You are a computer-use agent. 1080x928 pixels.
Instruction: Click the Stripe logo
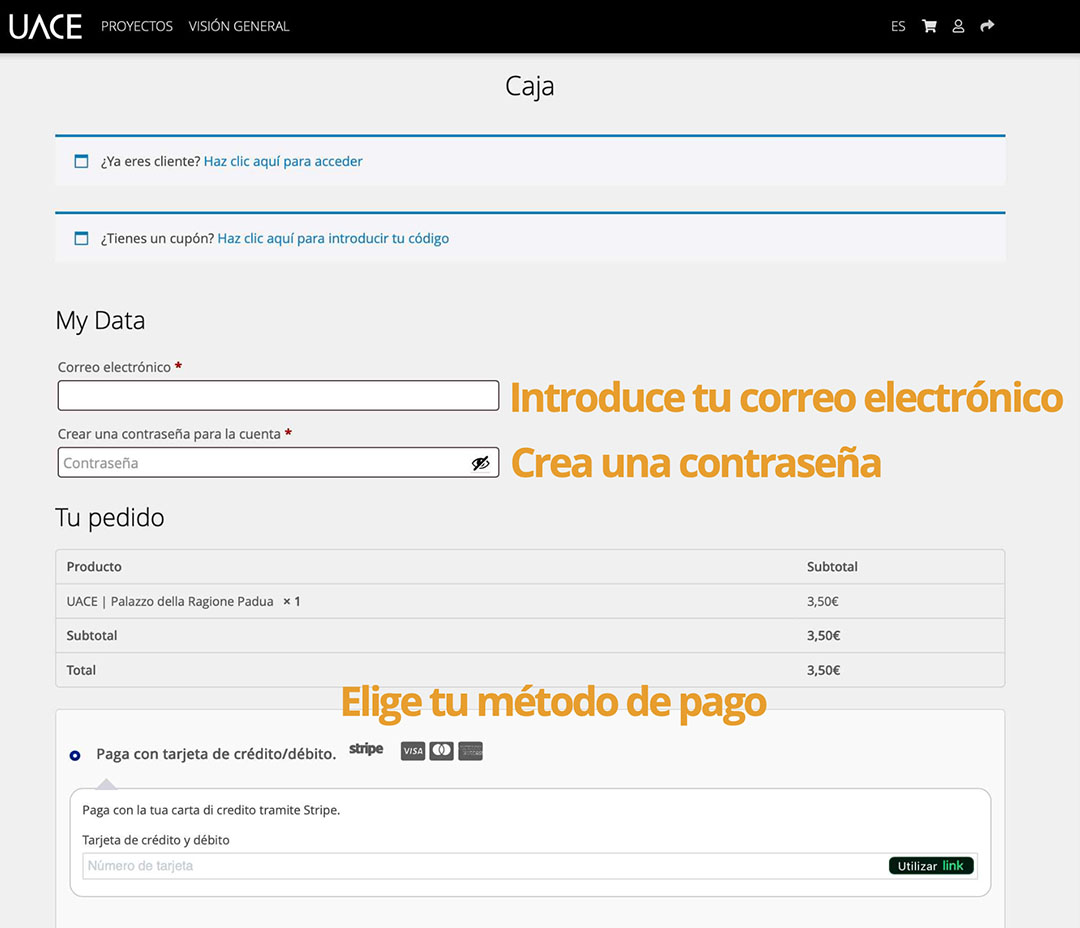tap(366, 749)
